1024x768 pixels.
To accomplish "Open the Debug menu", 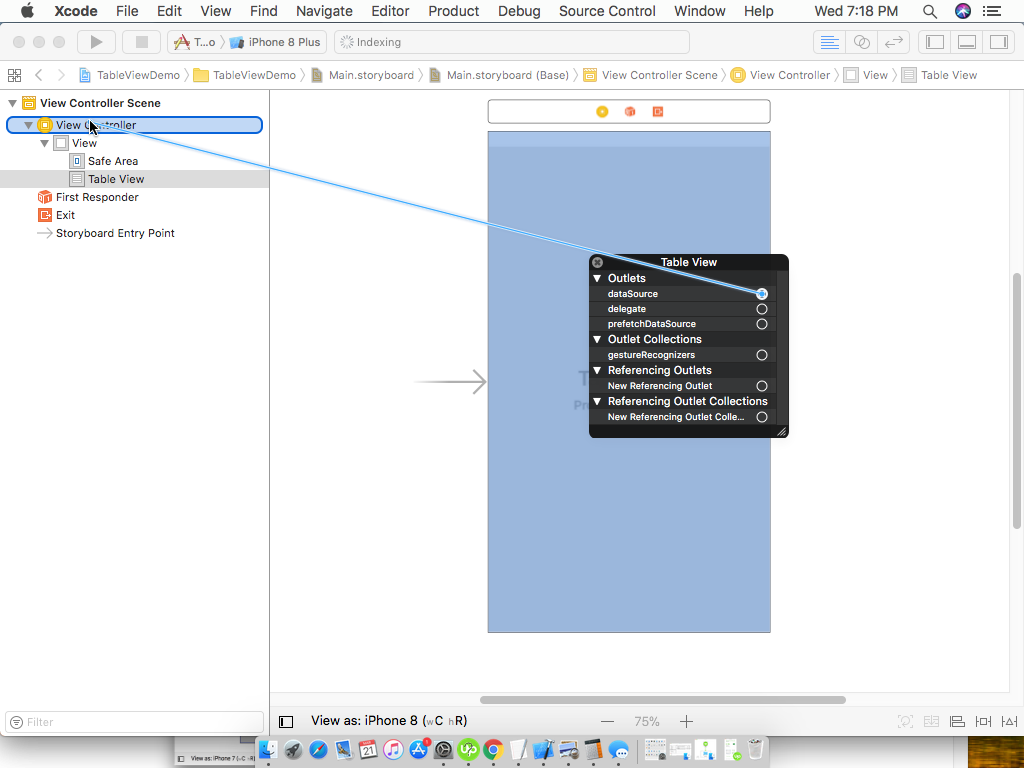I will 519,11.
